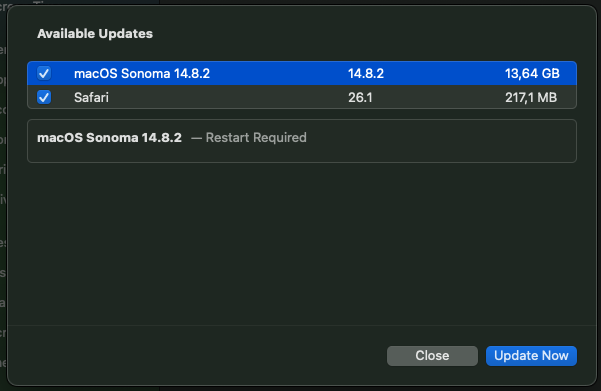Click blank area between Sonoma name and version
The width and height of the screenshot is (601, 391).
278,73
